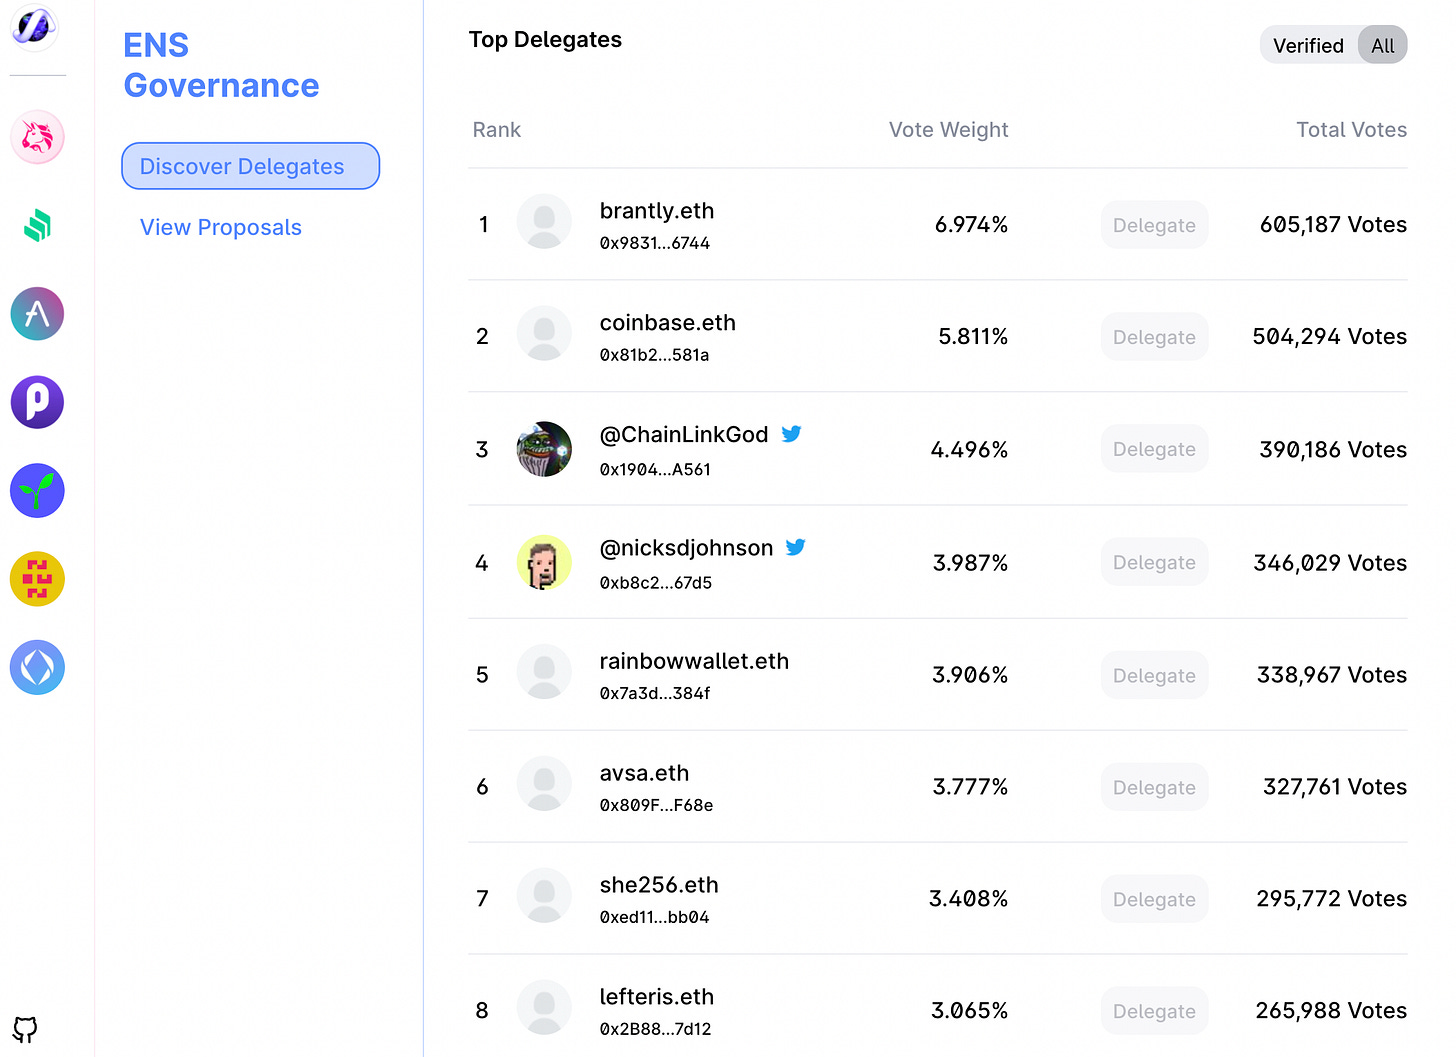Select the yellow pixel-pattern protocol icon
Image resolution: width=1456 pixels, height=1057 pixels.
[x=37, y=579]
